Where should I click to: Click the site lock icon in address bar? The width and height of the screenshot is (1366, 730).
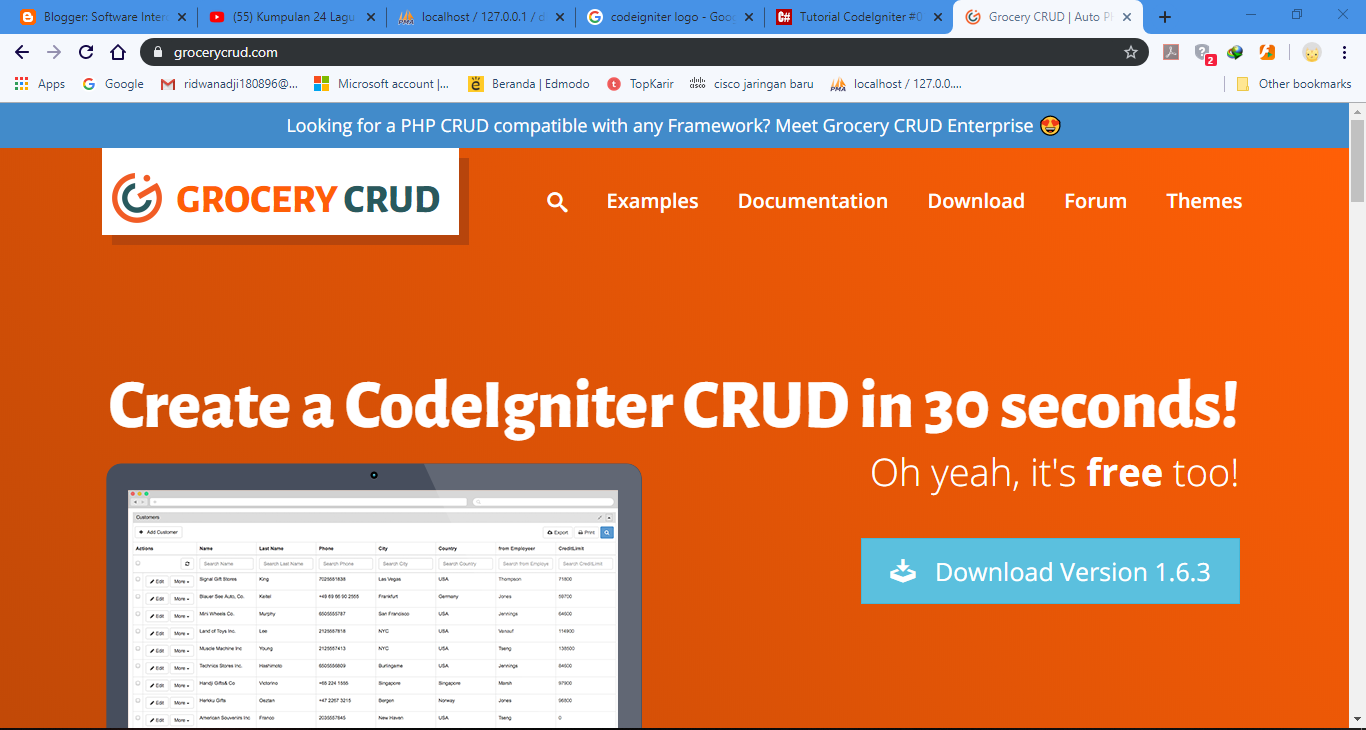157,52
